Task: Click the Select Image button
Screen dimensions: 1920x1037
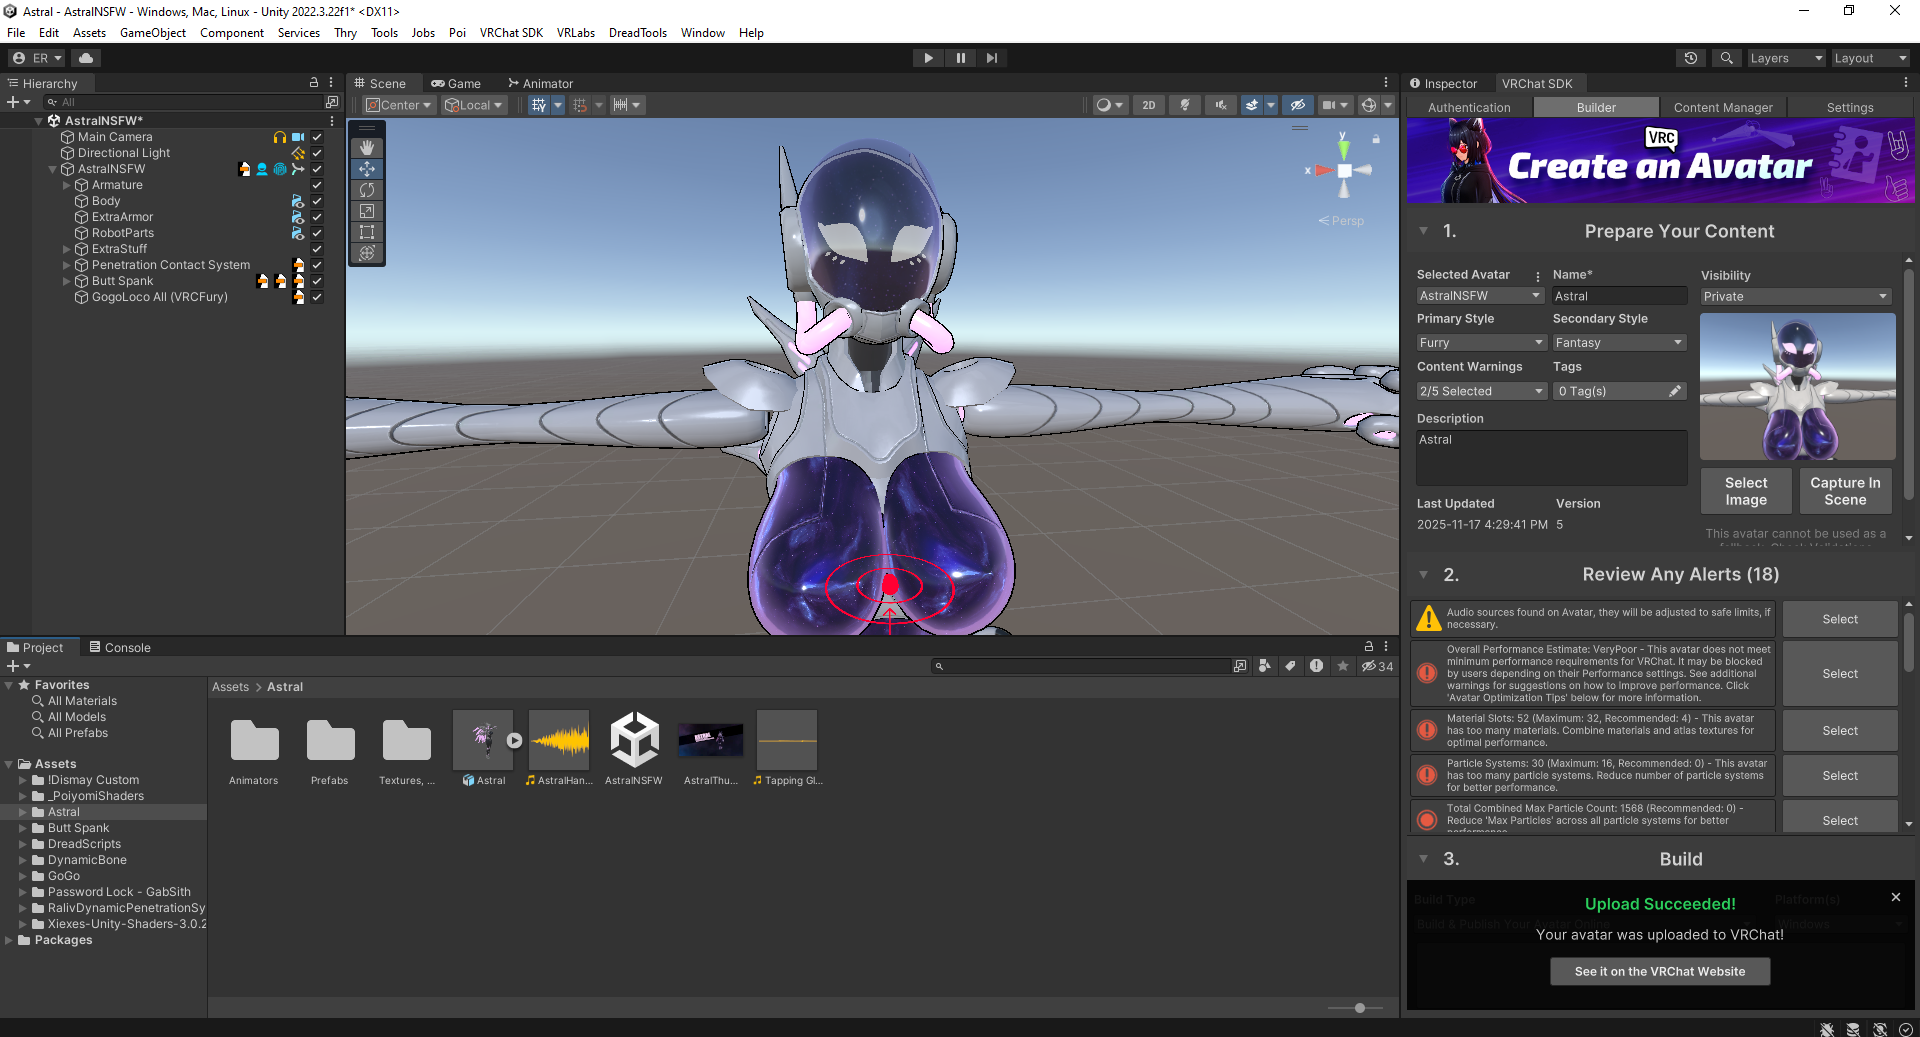Action: pyautogui.click(x=1746, y=491)
